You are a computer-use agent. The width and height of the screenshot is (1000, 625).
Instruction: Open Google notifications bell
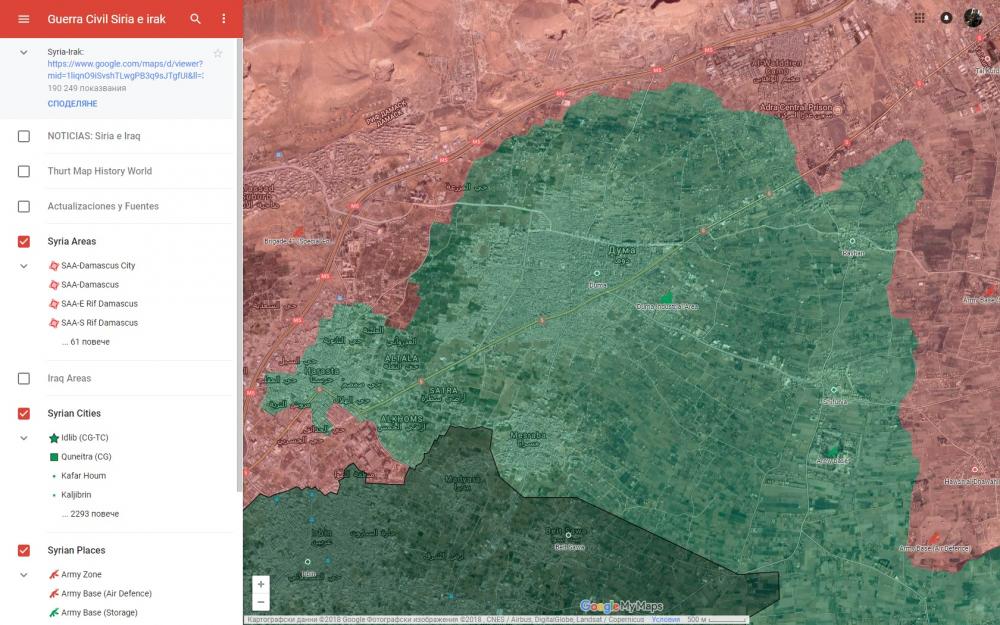tap(946, 18)
